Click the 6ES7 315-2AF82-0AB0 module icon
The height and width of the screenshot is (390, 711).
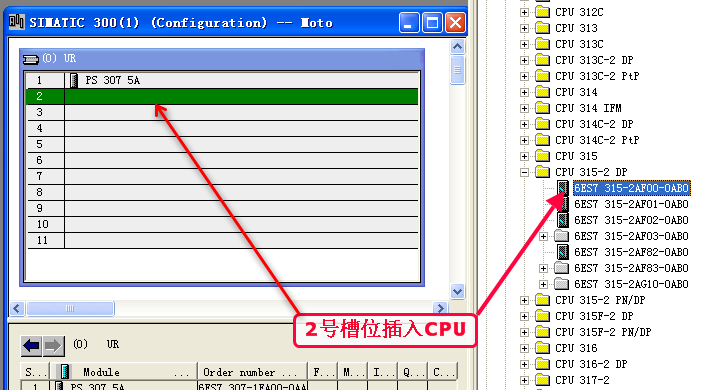(563, 252)
